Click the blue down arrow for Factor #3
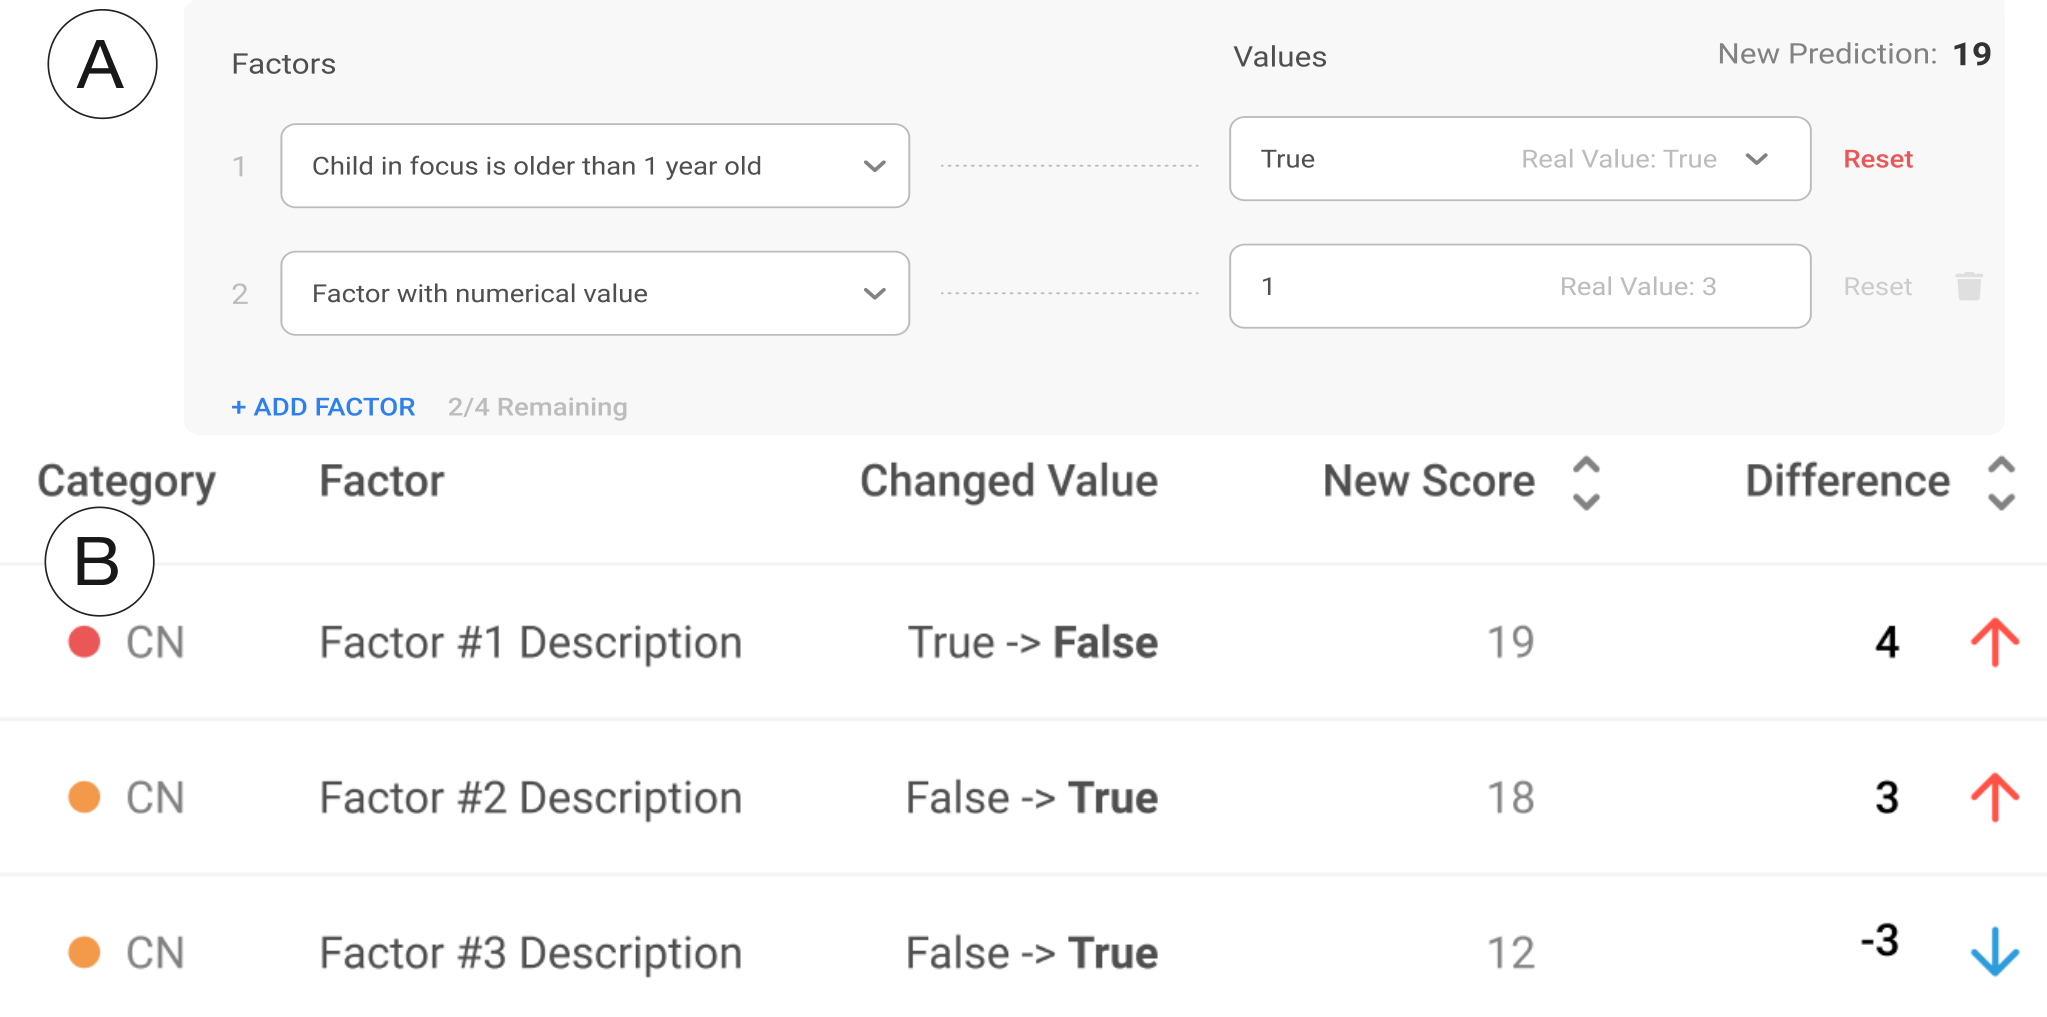The height and width of the screenshot is (1017, 2047). (x=1994, y=951)
